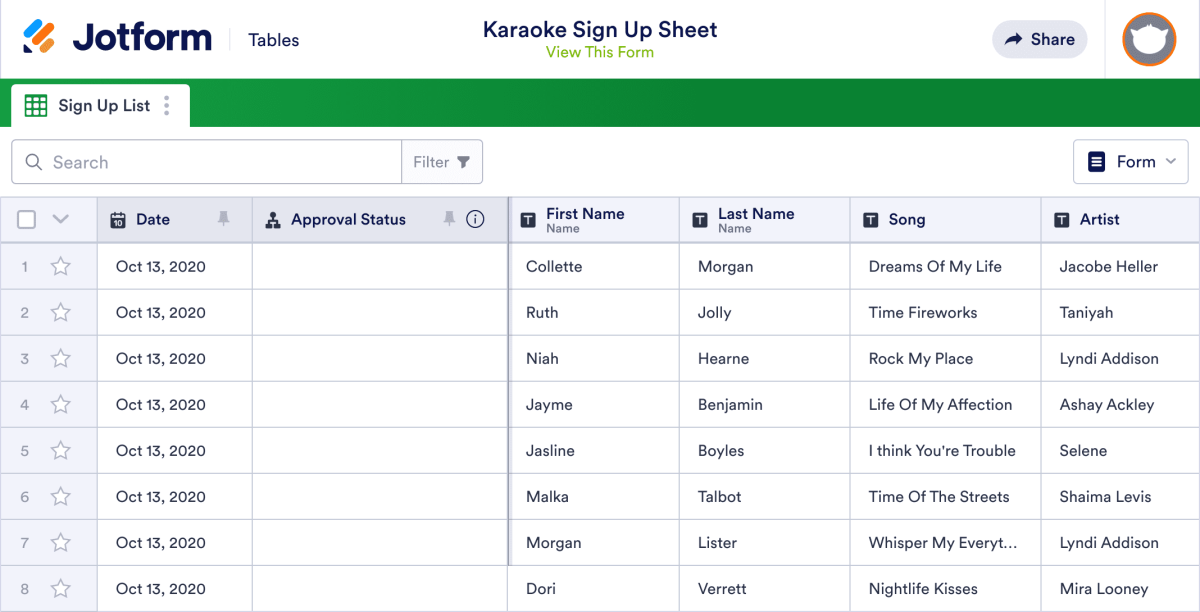Viewport: 1200px width, 612px height.
Task: Click the Share button
Action: [1039, 39]
